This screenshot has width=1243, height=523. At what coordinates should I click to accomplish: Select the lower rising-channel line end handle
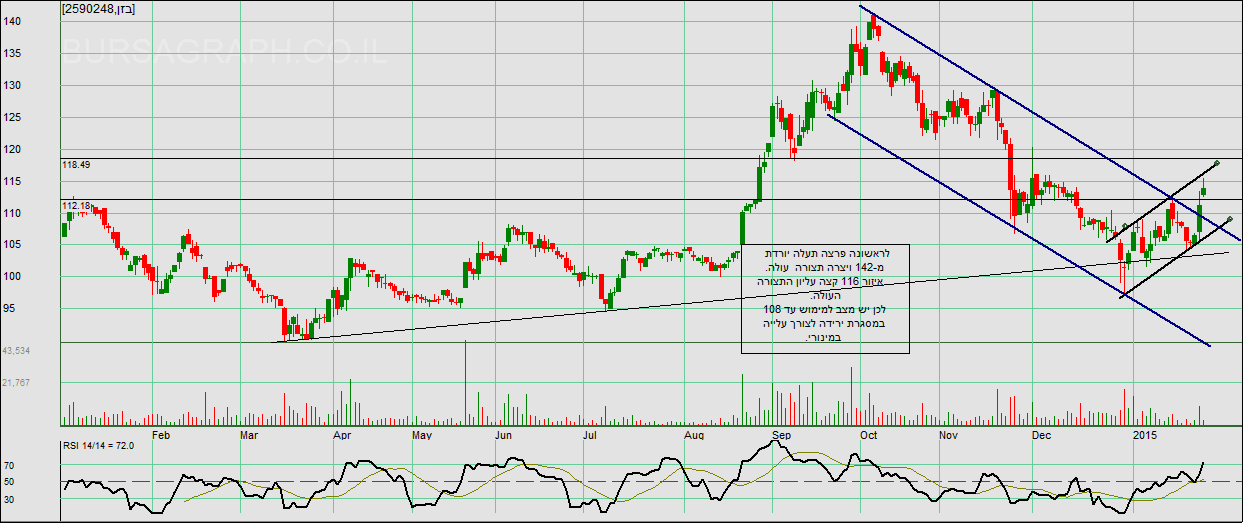point(1229,218)
